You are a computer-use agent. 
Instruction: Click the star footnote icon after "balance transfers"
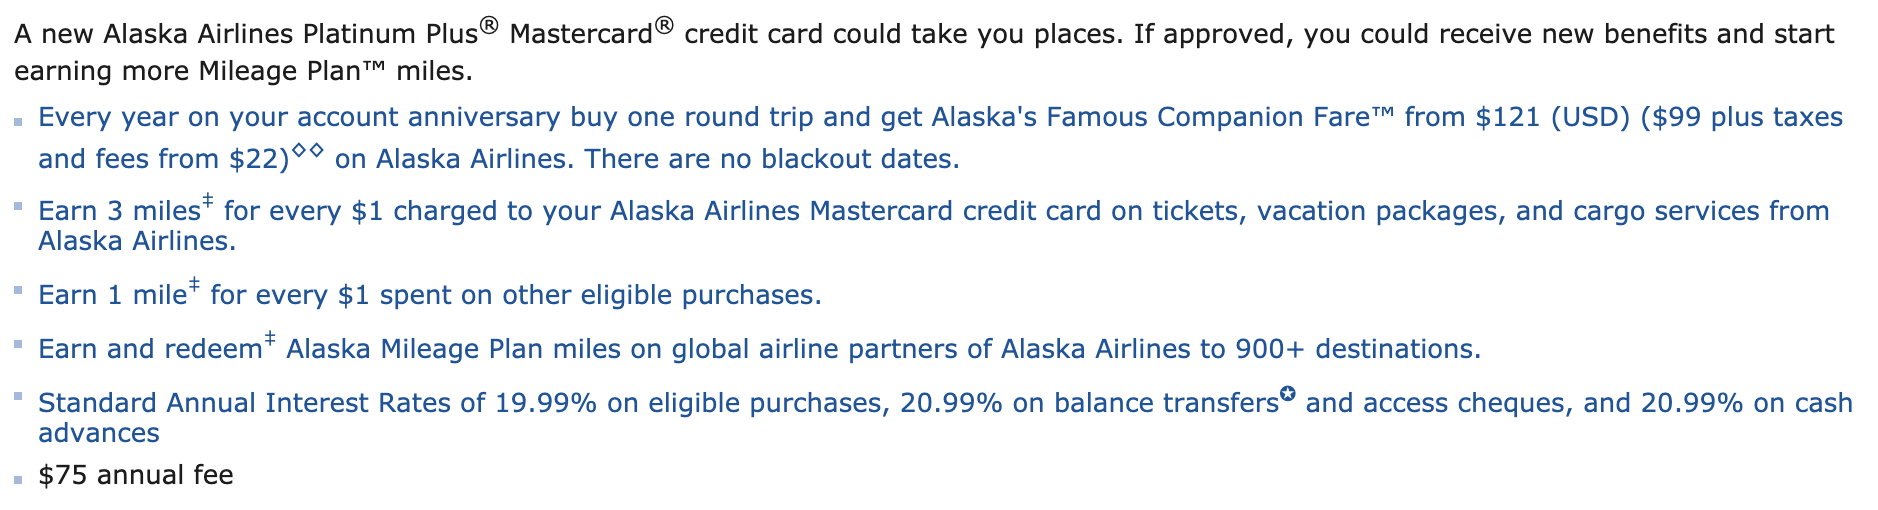pos(1288,394)
